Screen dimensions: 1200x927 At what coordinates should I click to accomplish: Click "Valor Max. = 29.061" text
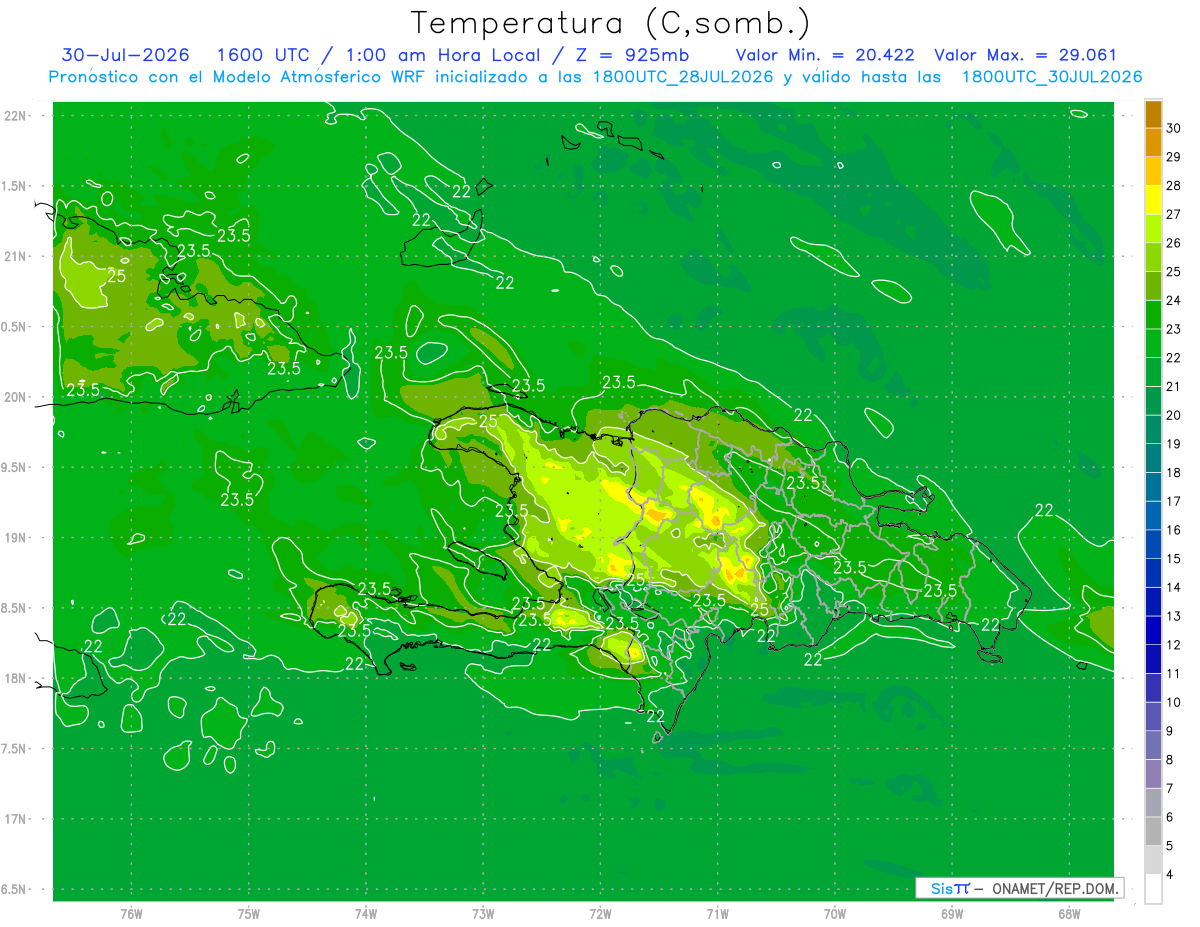1025,55
